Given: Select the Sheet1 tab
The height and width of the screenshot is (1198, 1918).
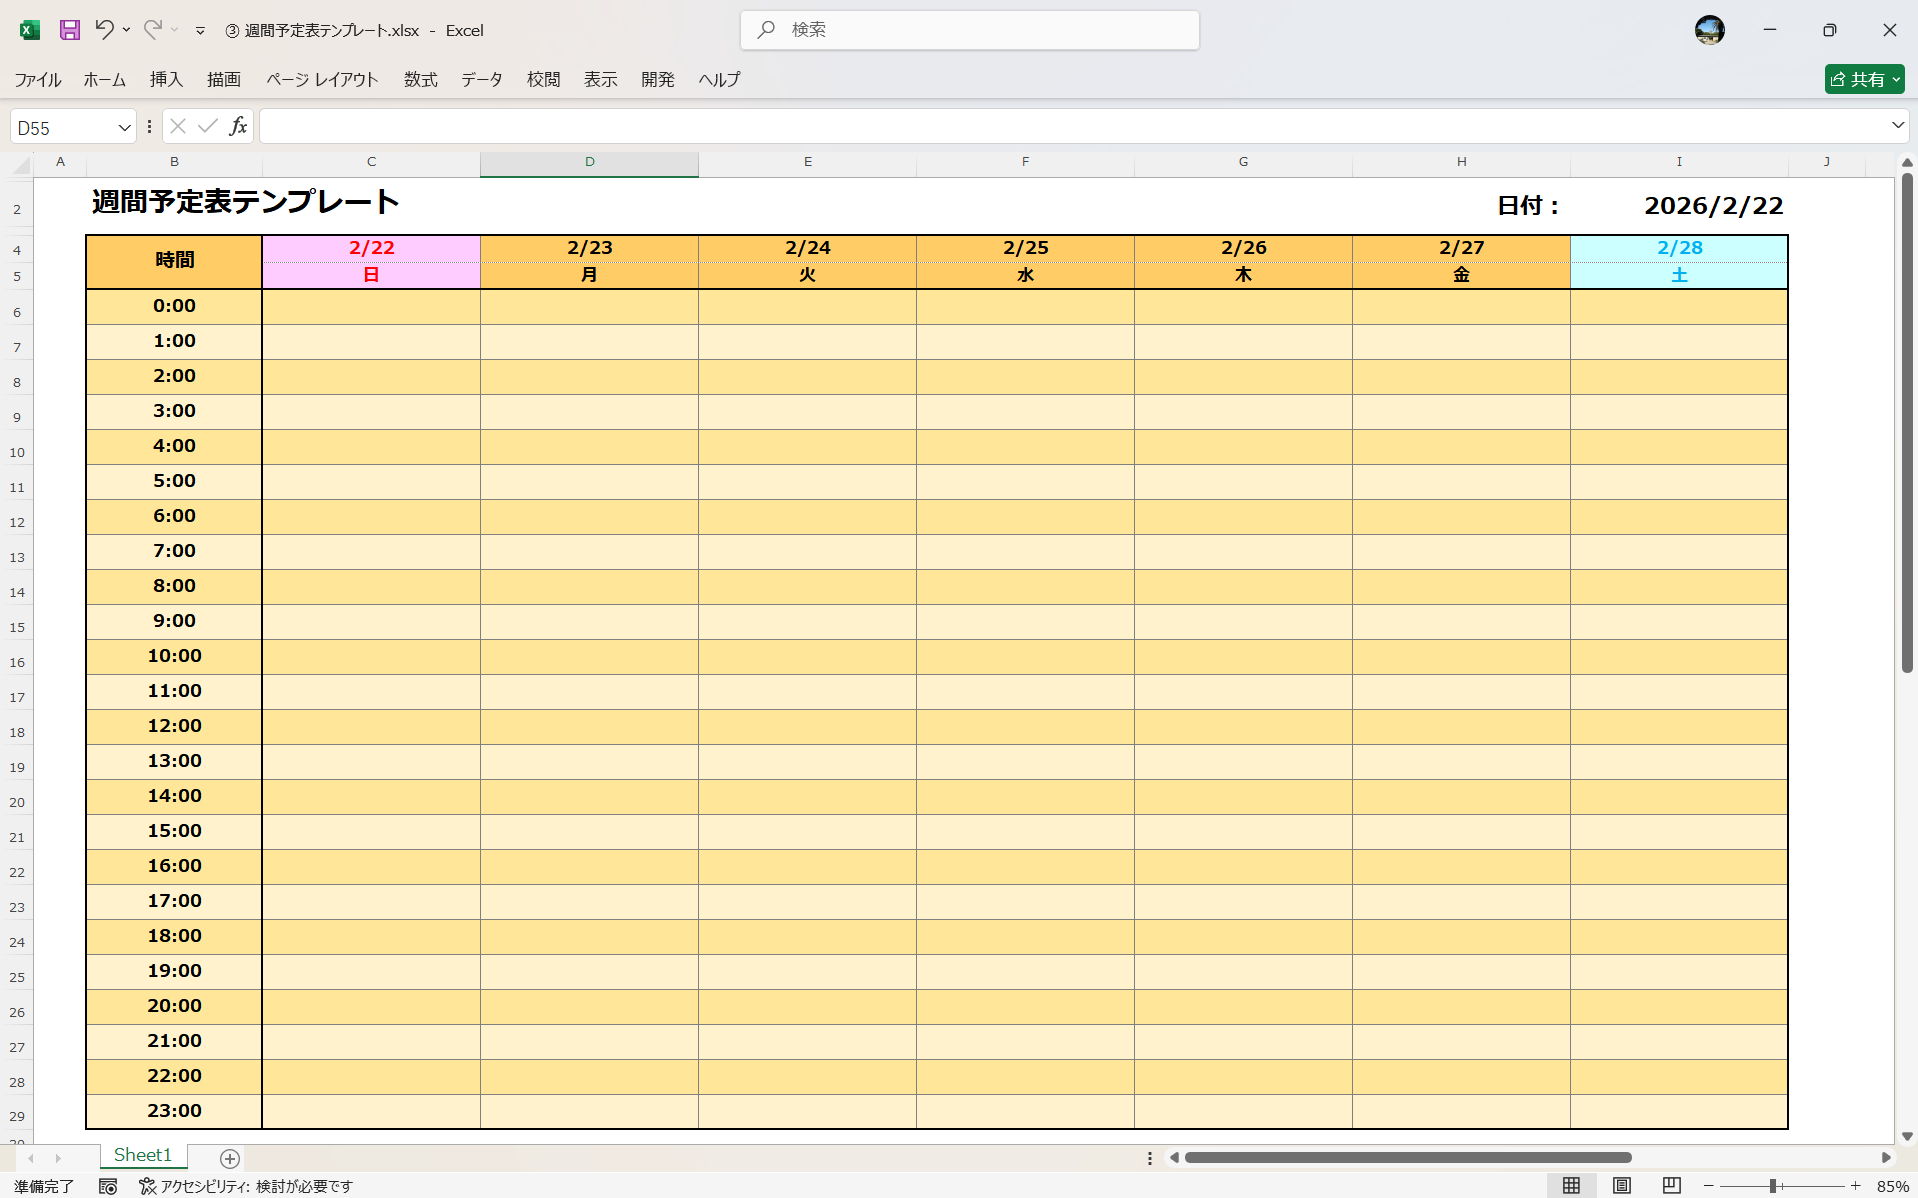Looking at the screenshot, I should [x=142, y=1154].
